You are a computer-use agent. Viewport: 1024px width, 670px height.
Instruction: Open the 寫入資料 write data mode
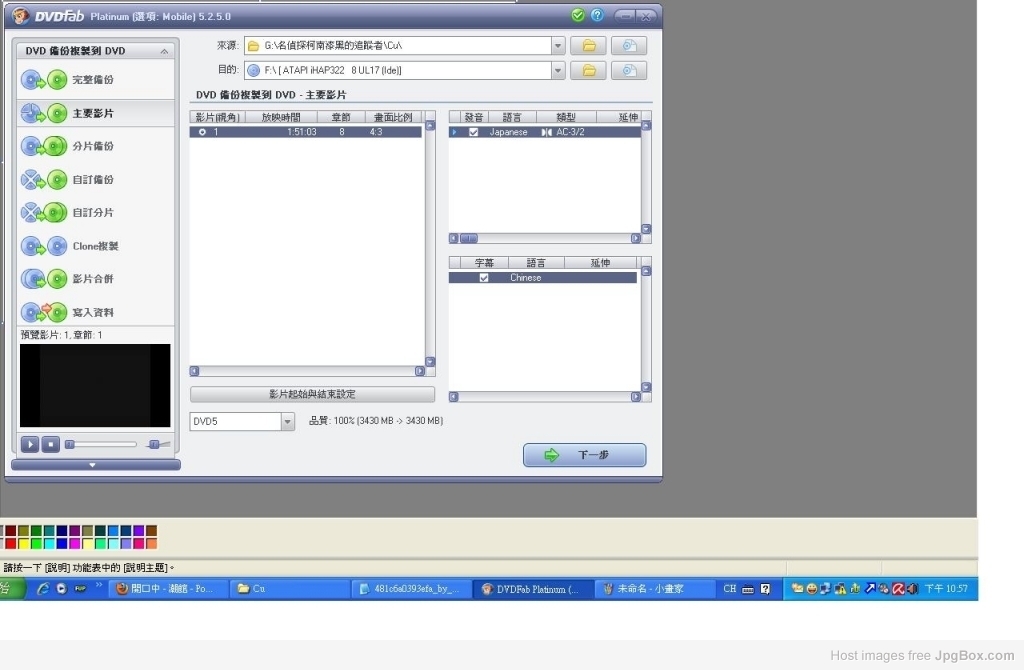coord(92,312)
